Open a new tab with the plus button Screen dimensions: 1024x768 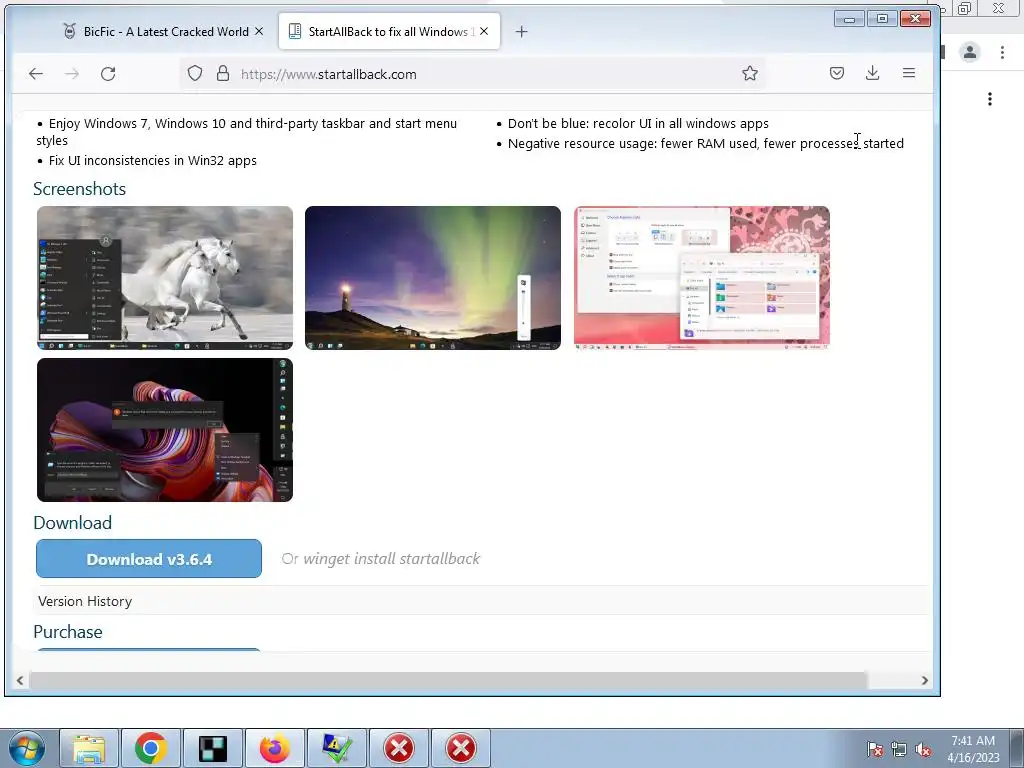(x=521, y=31)
